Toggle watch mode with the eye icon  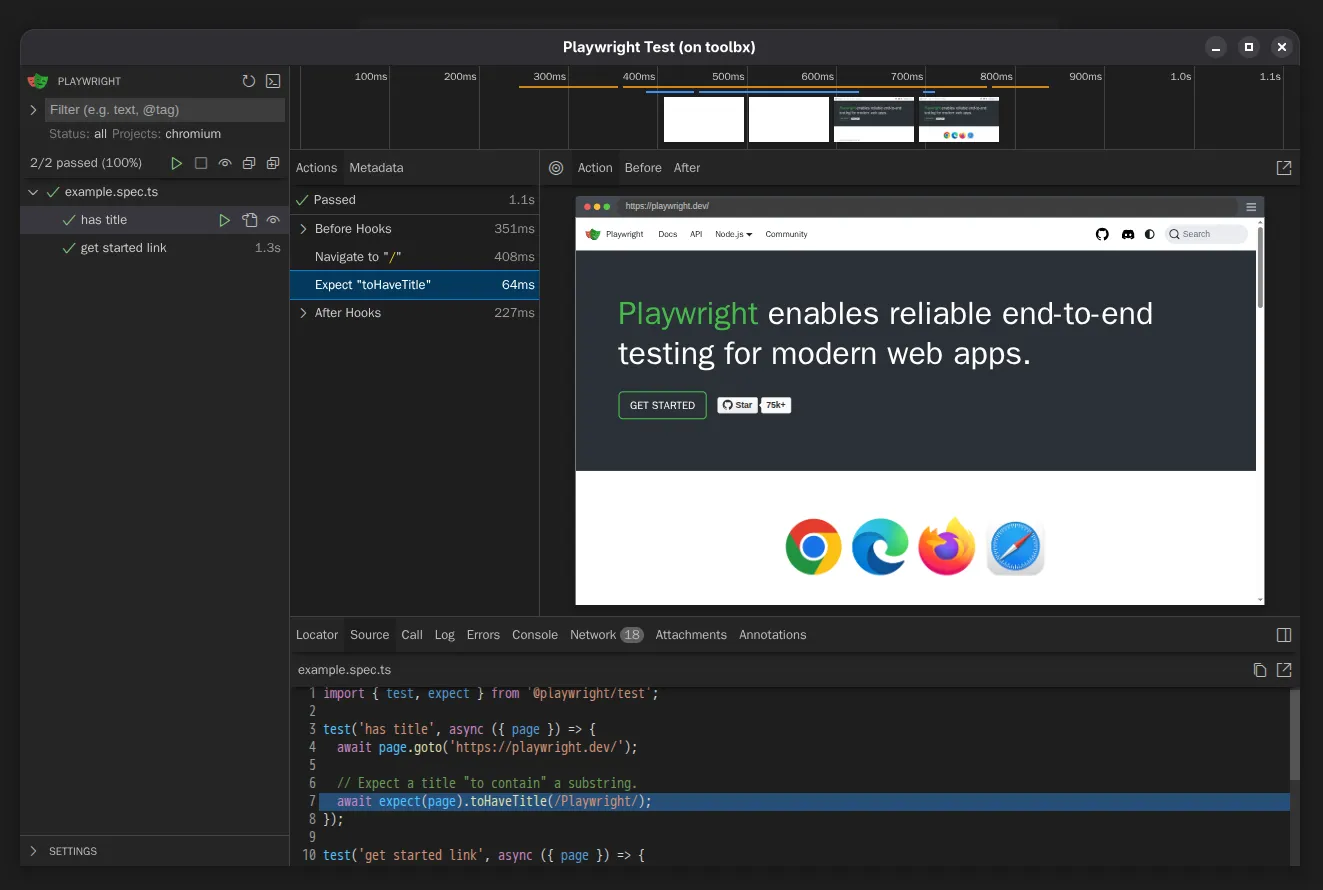tap(224, 162)
